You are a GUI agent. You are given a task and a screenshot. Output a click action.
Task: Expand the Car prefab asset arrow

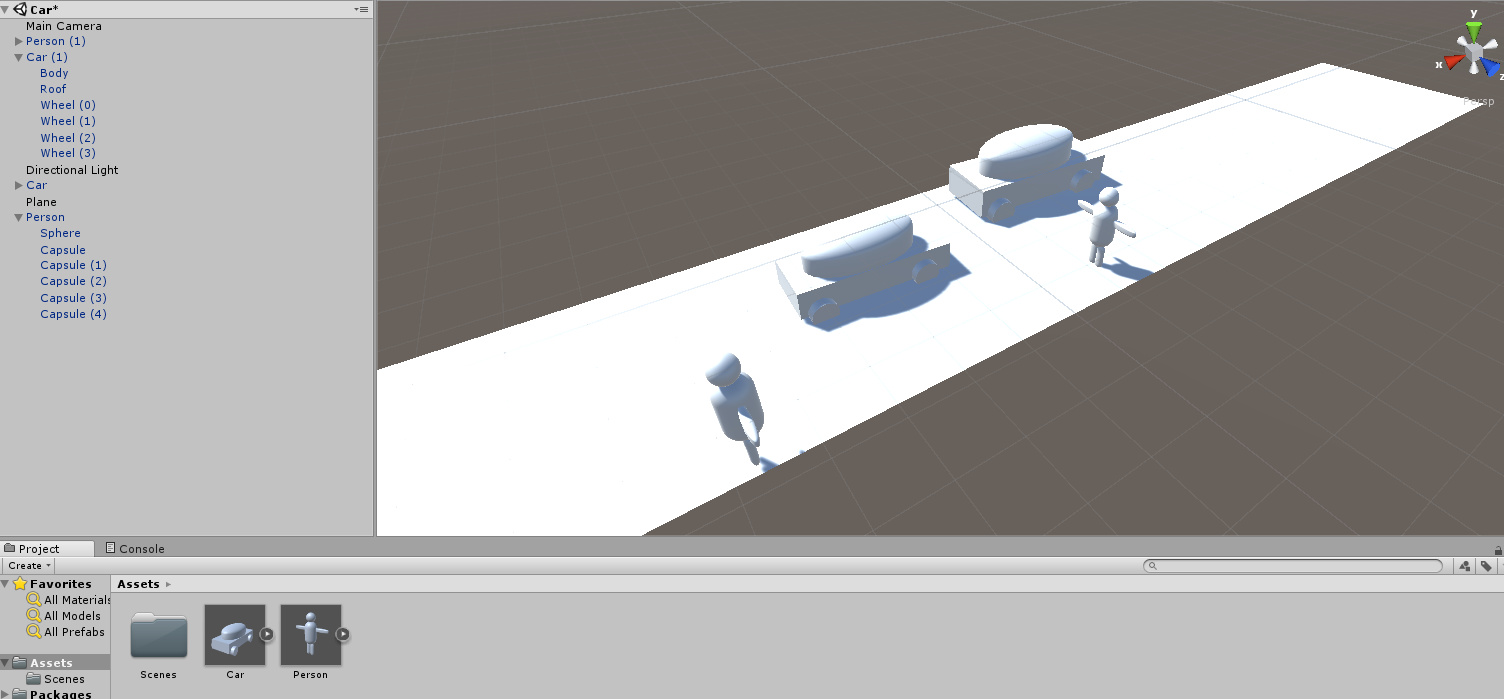[267, 634]
